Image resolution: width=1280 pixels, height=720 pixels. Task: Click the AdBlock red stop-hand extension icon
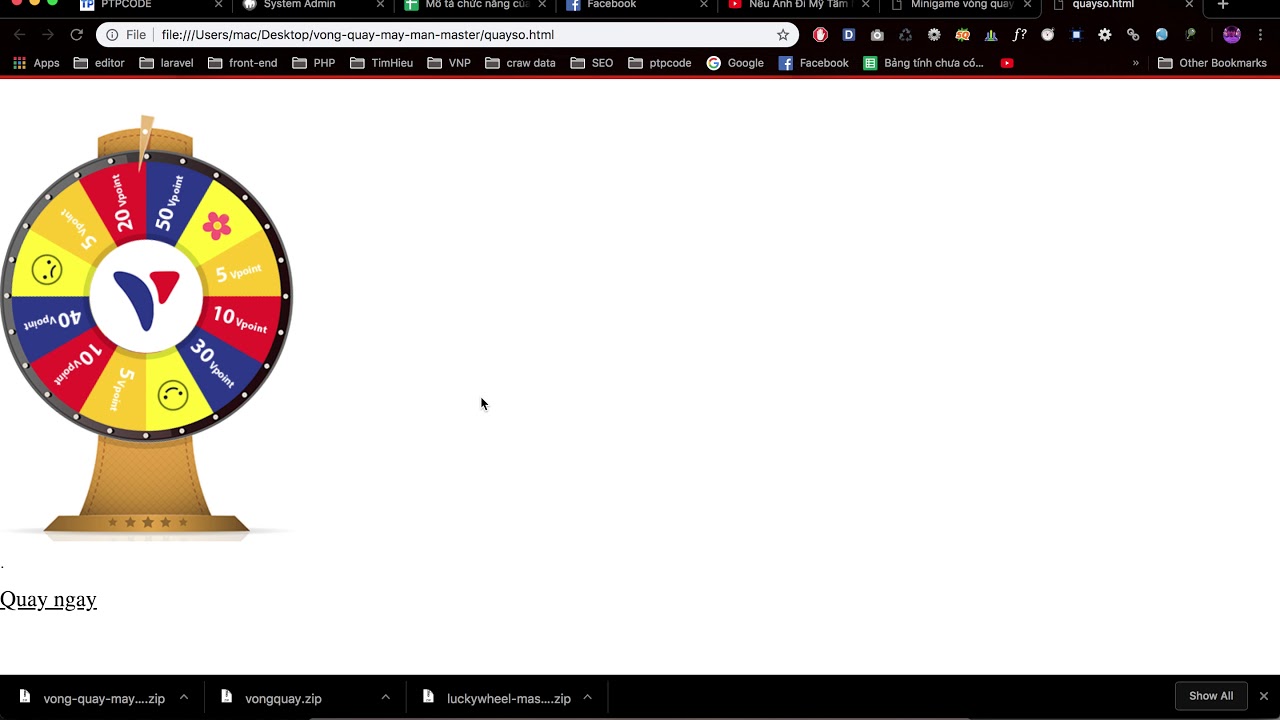[820, 35]
